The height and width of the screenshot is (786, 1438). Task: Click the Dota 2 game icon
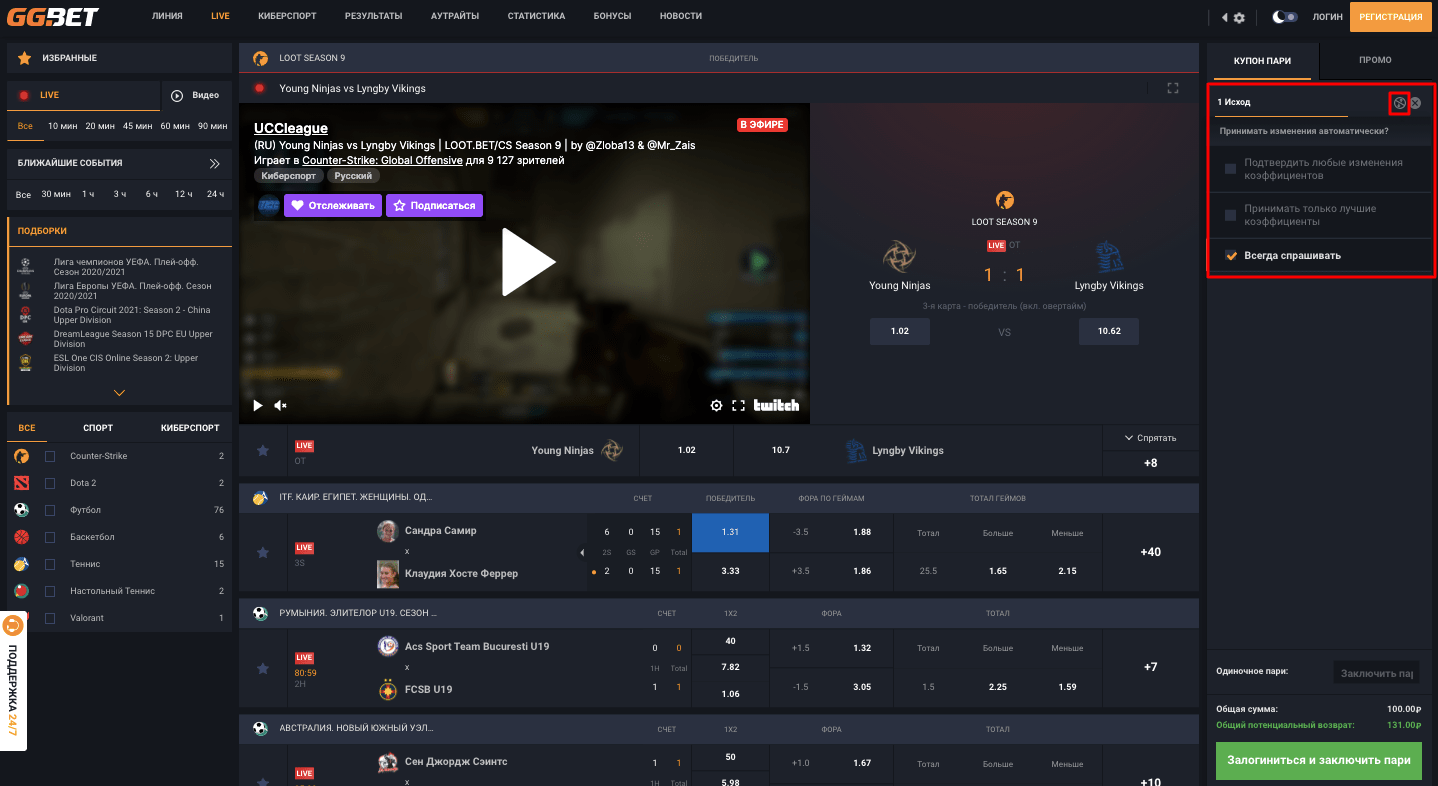(22, 483)
